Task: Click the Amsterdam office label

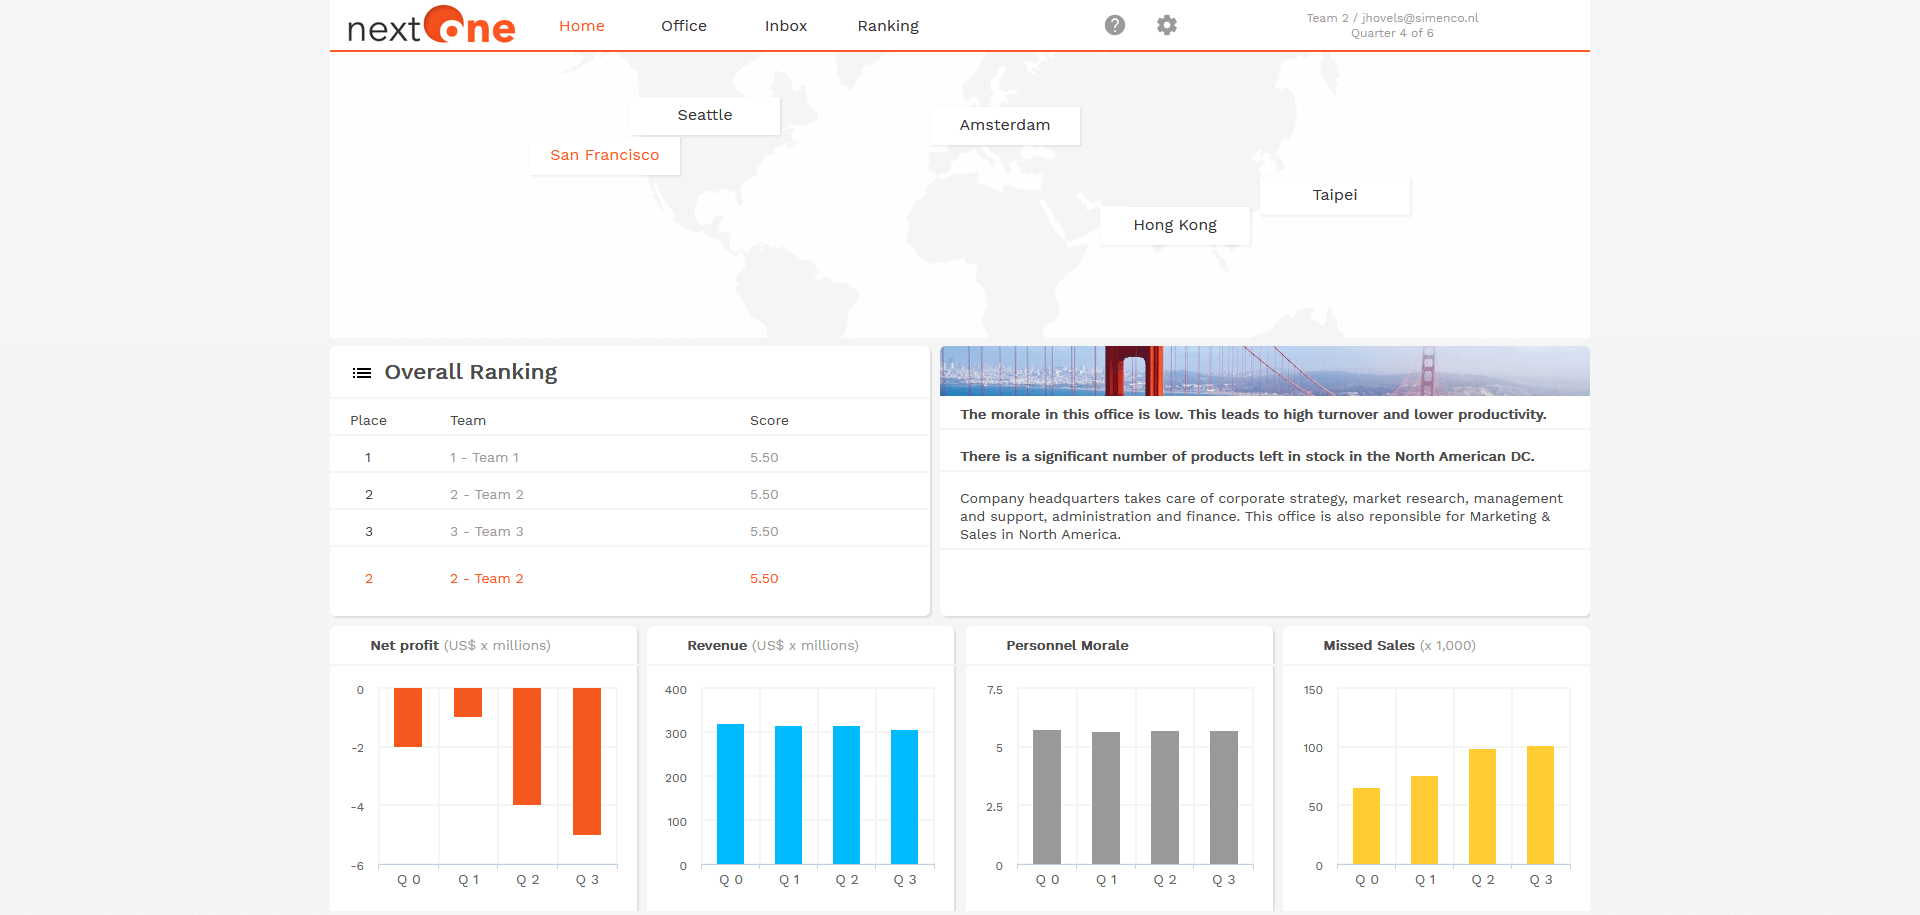Action: [x=1004, y=125]
